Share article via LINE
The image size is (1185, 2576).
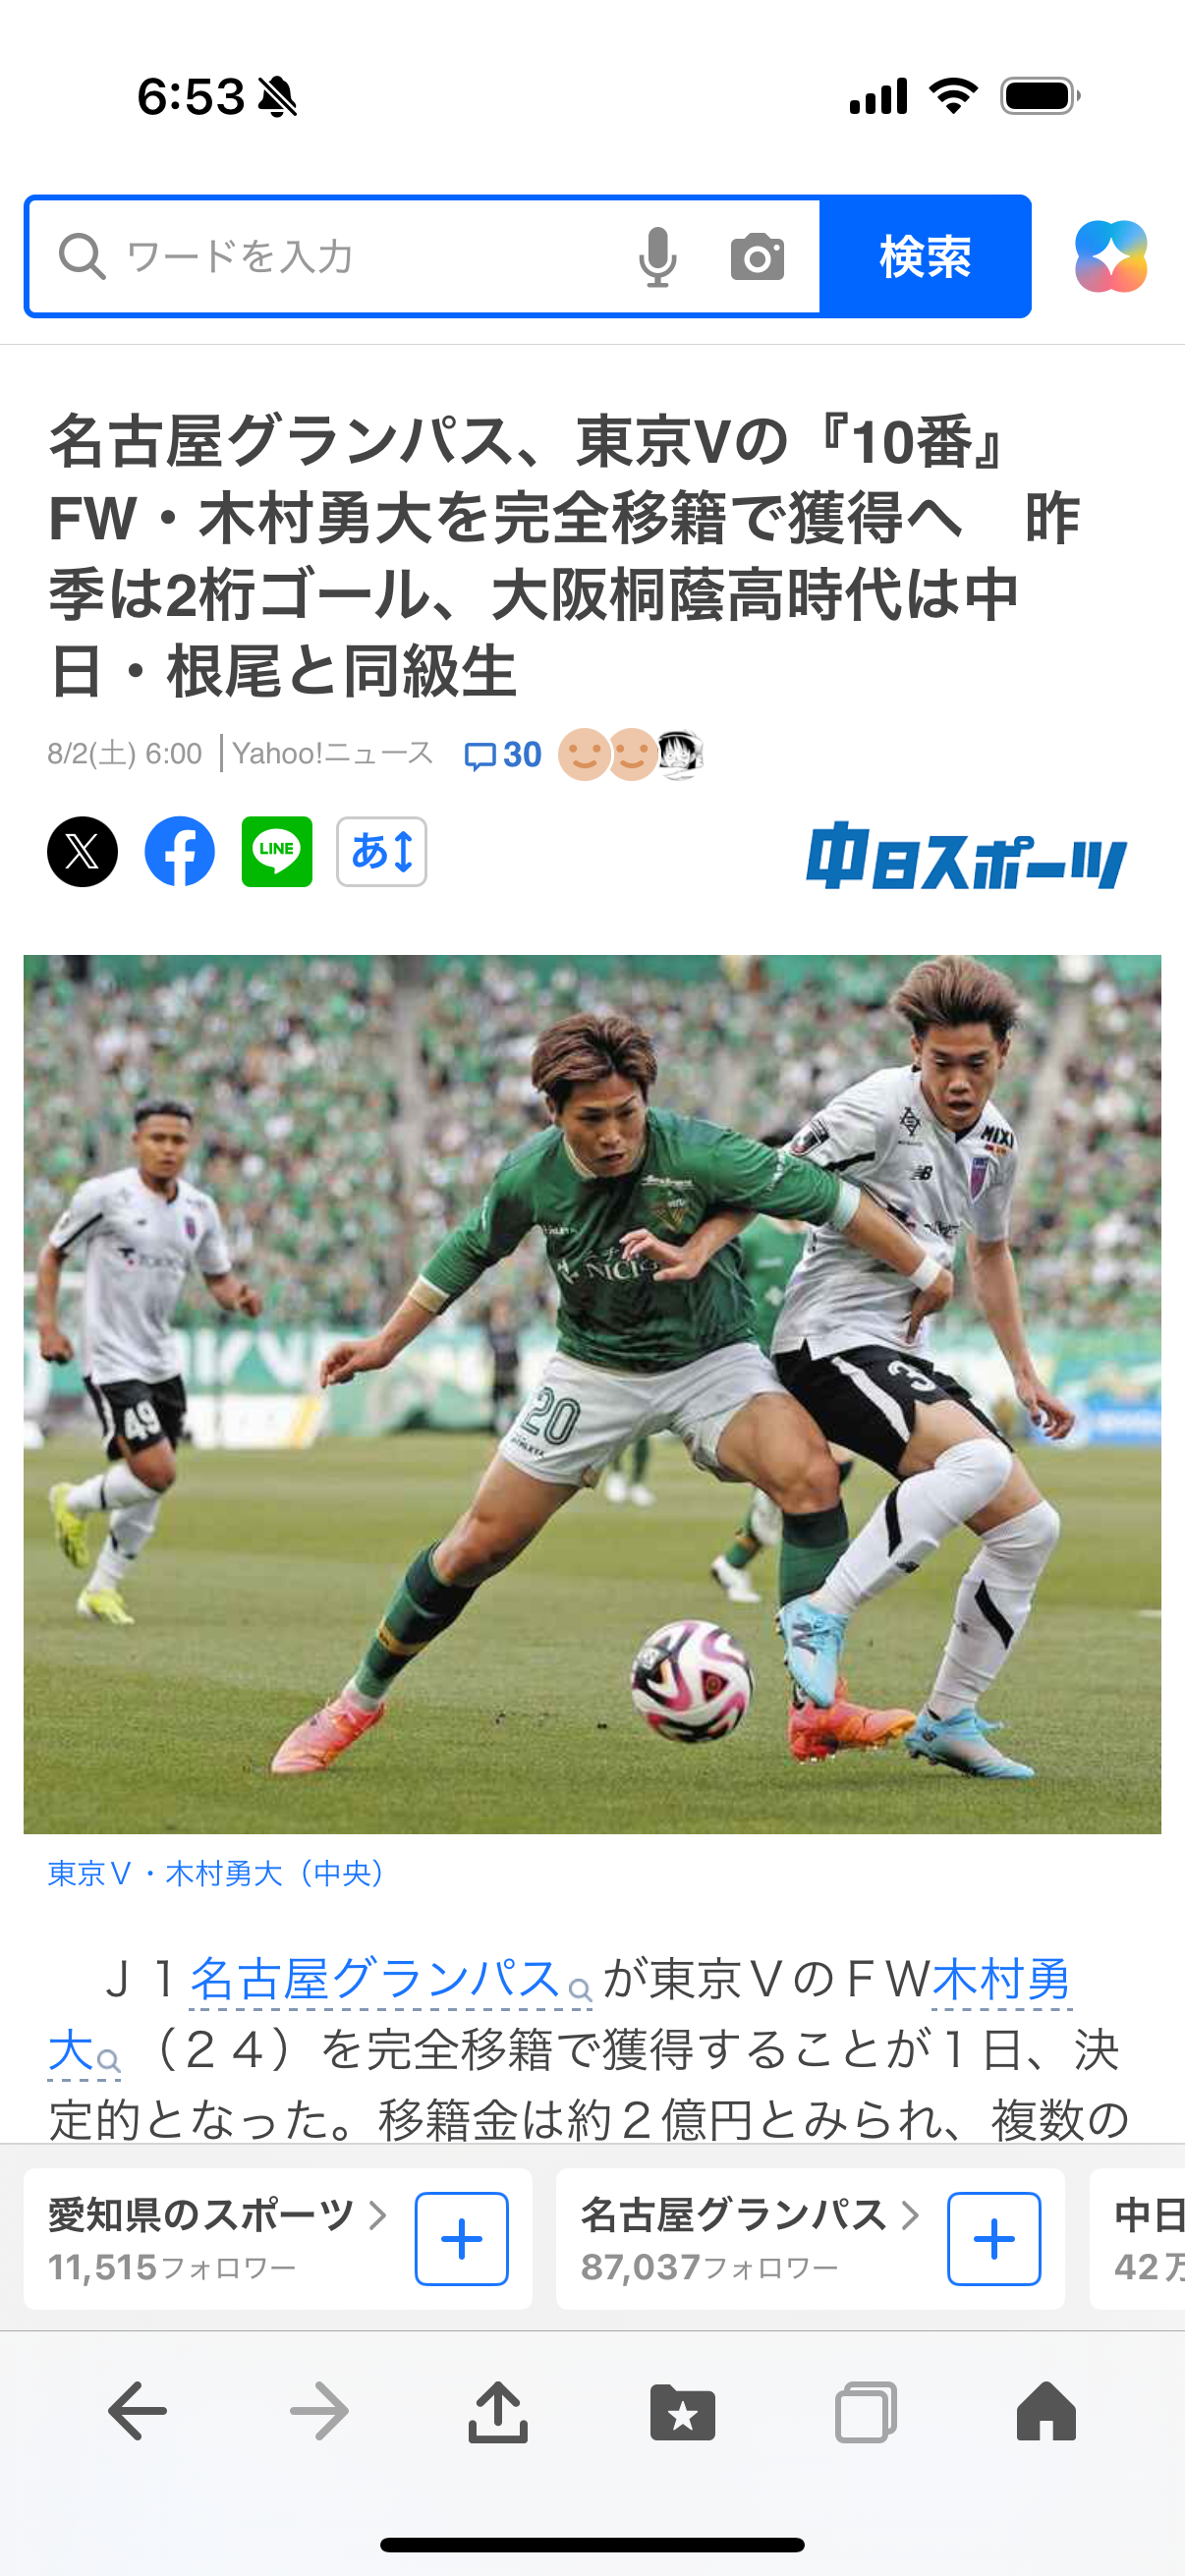277,852
